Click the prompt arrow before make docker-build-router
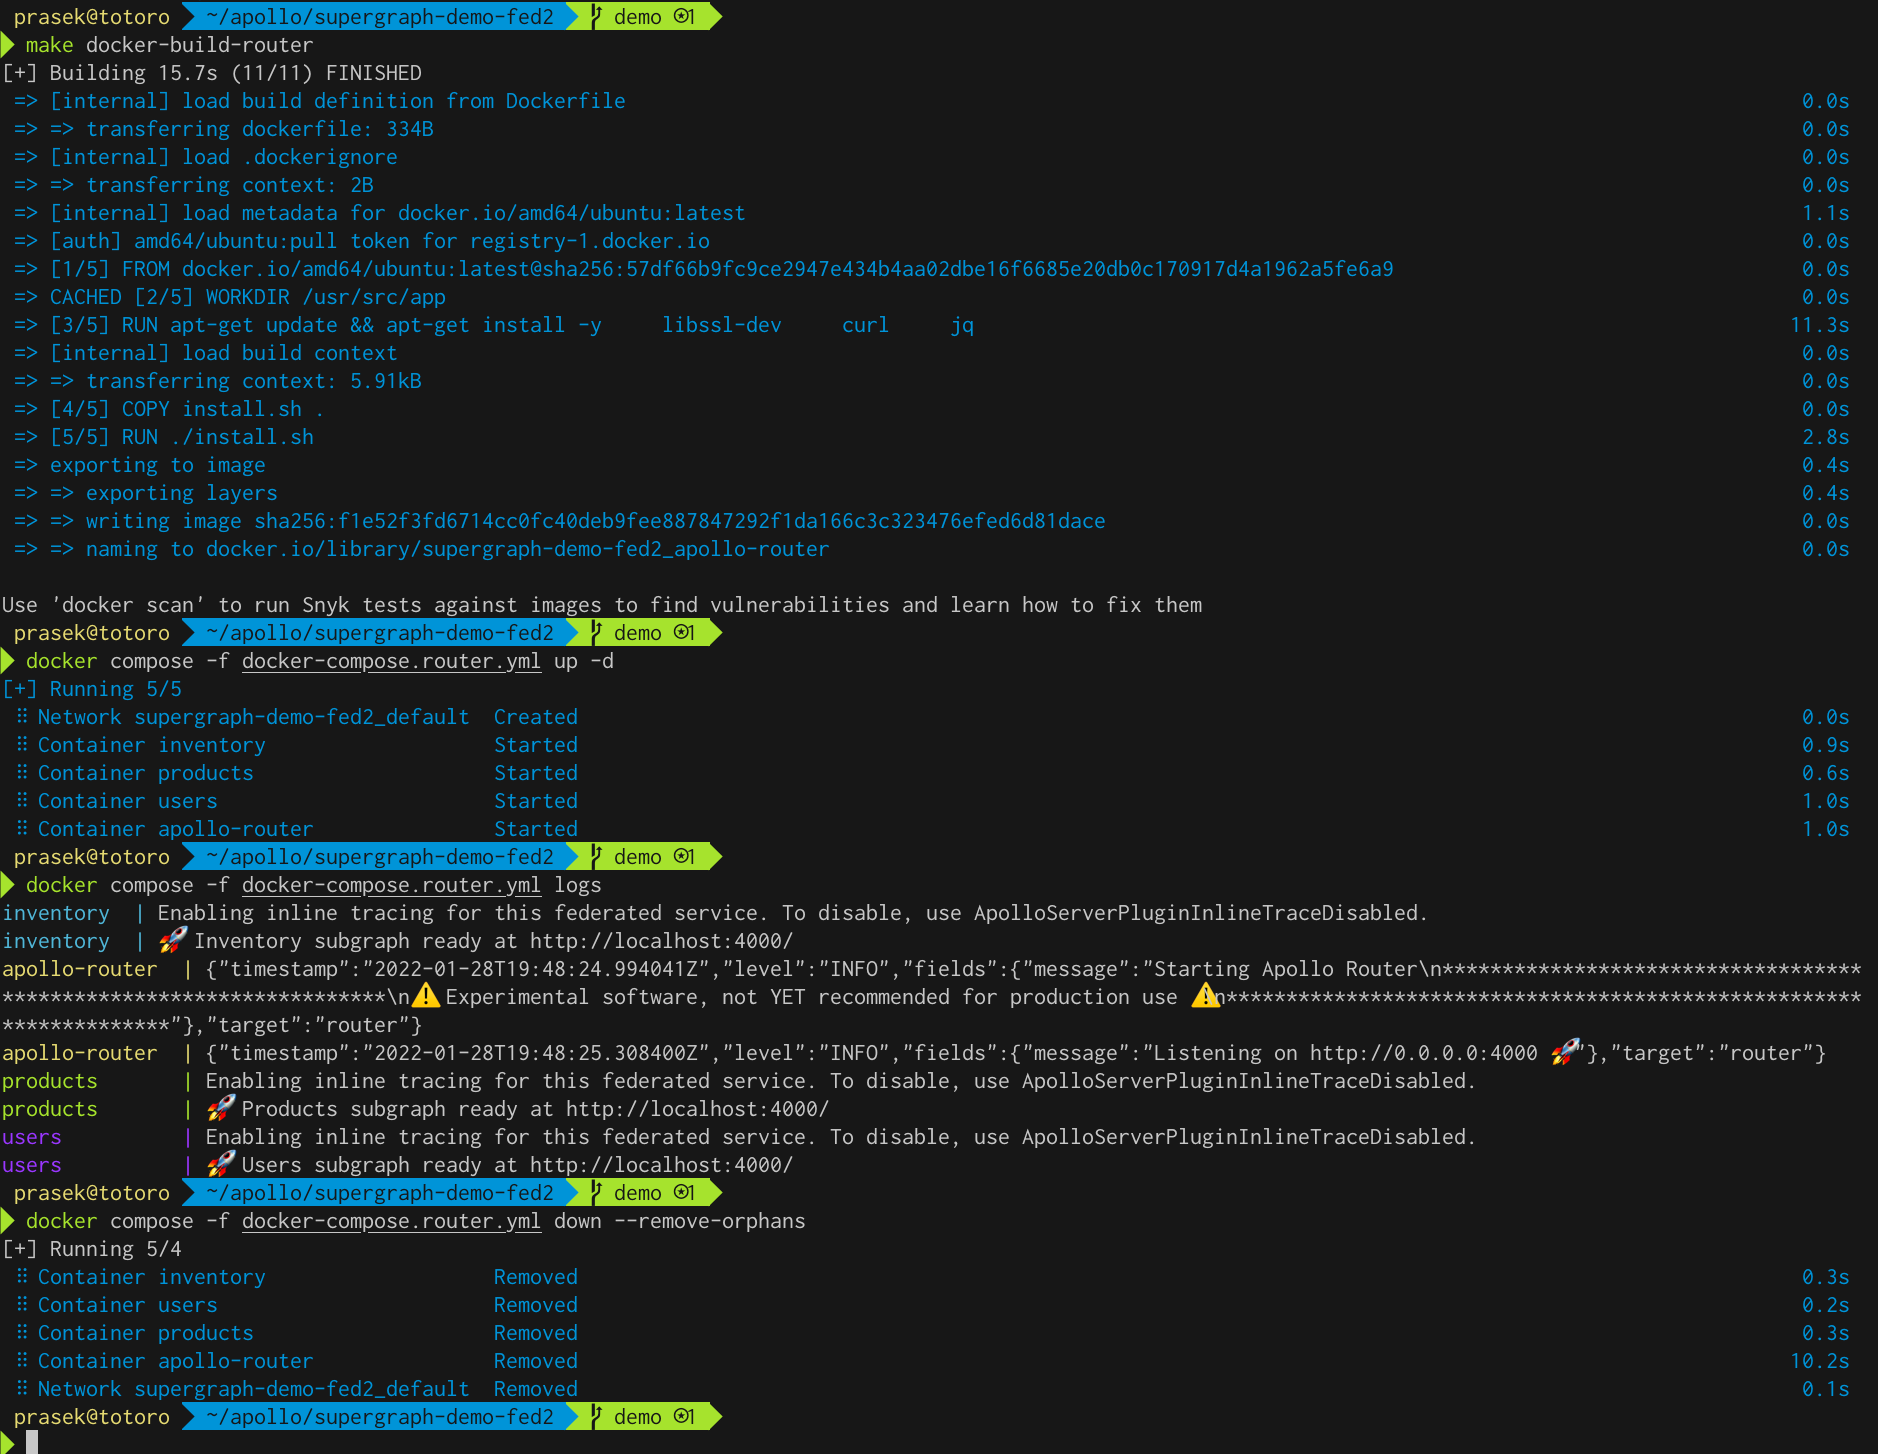Image resolution: width=1878 pixels, height=1454 pixels. [x=8, y=45]
